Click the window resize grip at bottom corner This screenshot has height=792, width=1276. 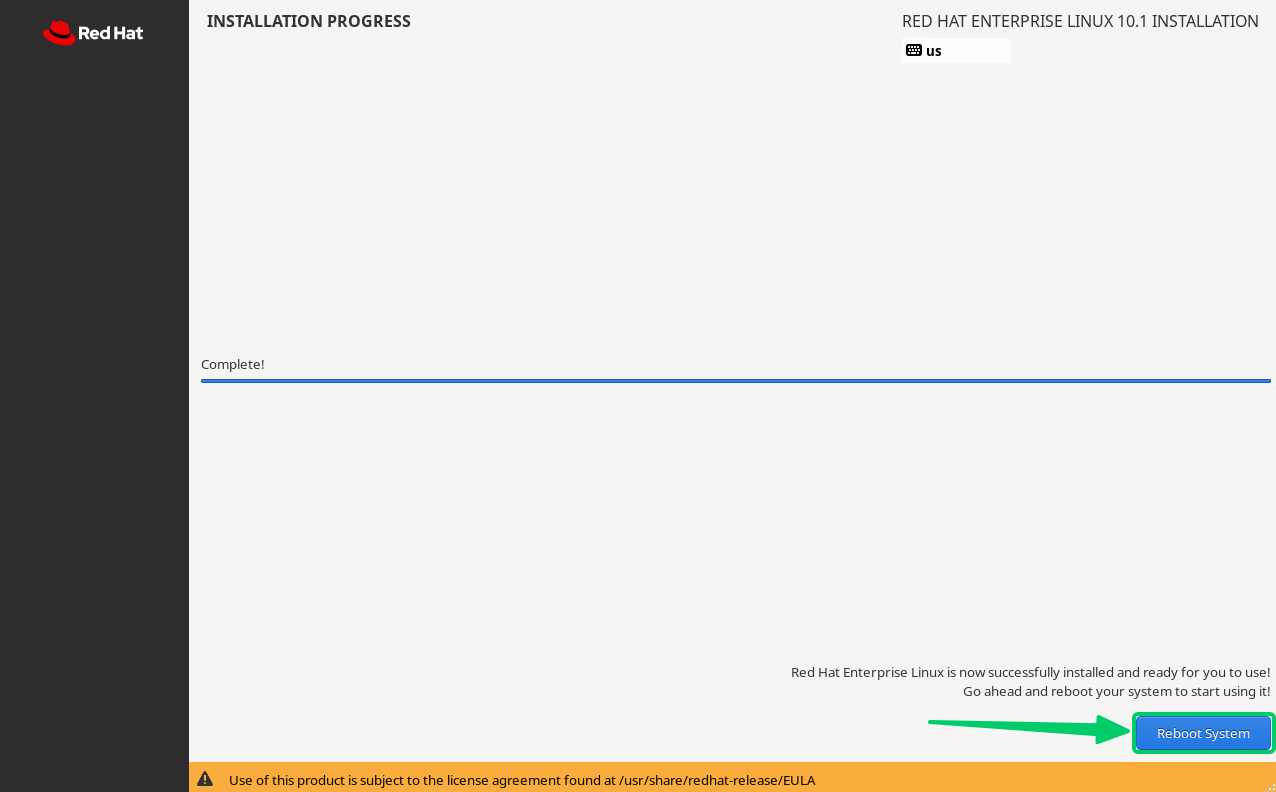[1270, 786]
